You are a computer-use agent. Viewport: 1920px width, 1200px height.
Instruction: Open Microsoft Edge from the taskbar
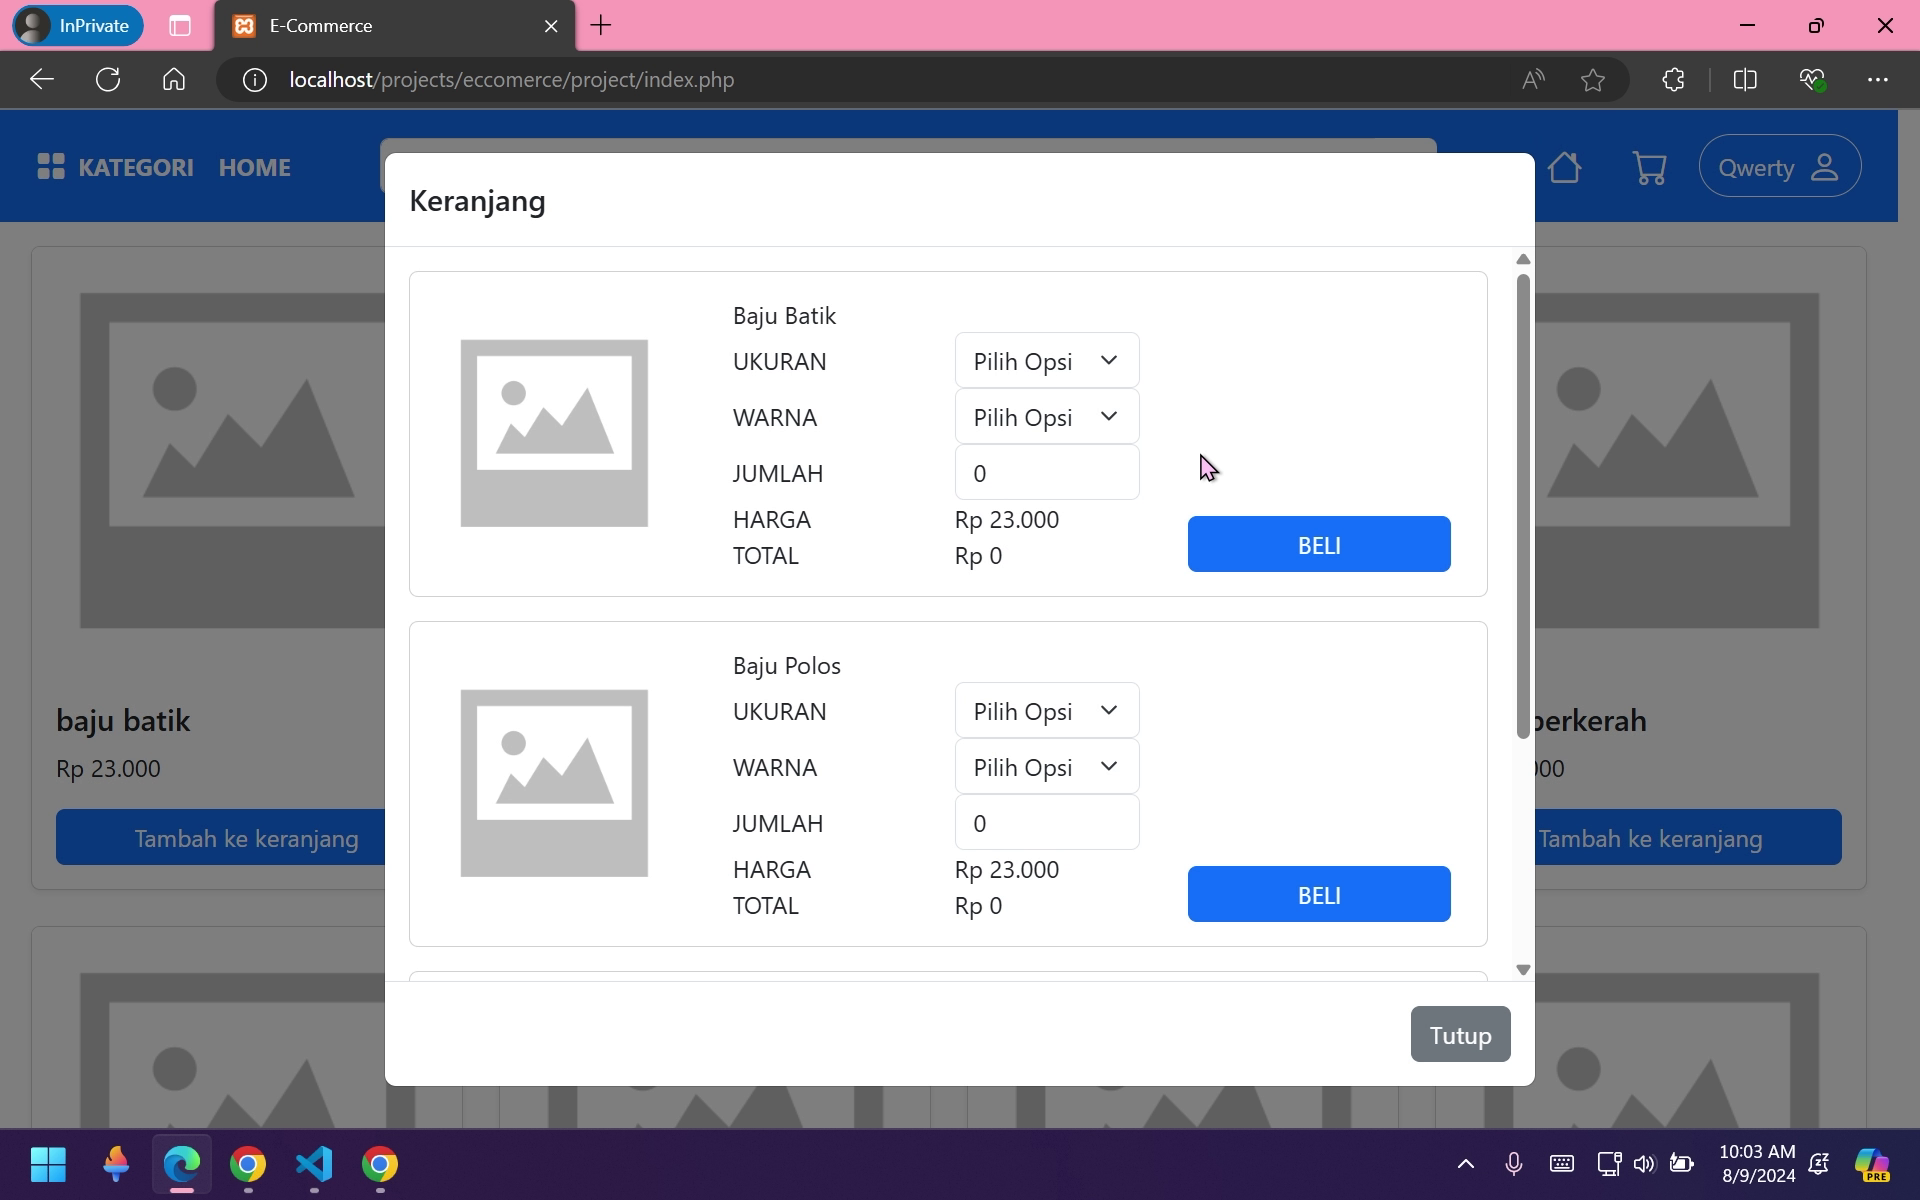pos(182,1164)
